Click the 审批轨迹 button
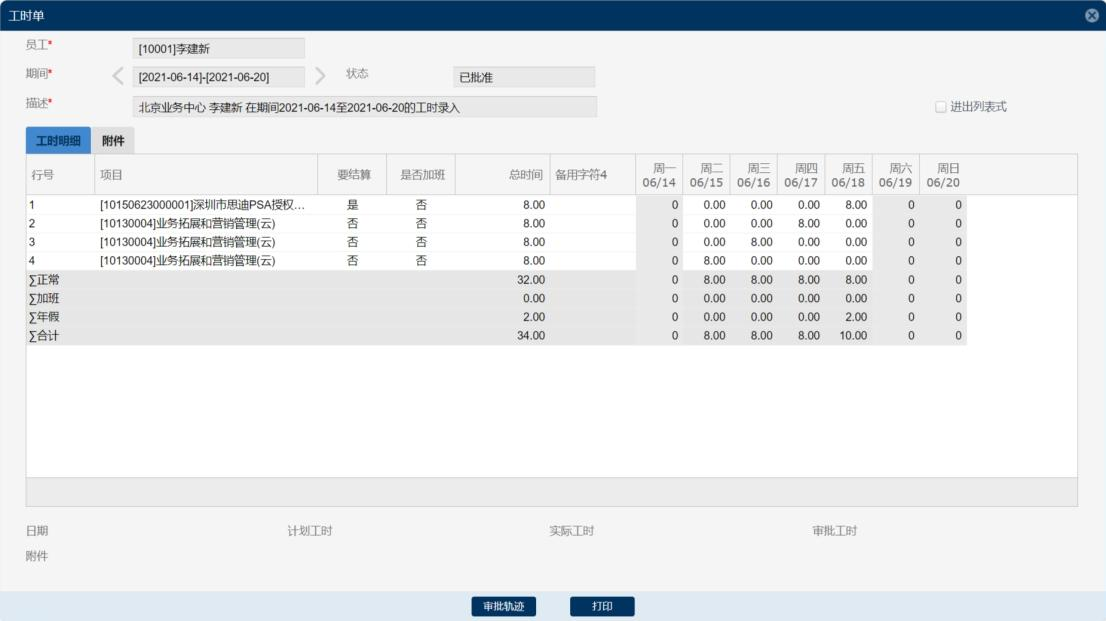The image size is (1106, 621). coord(504,607)
